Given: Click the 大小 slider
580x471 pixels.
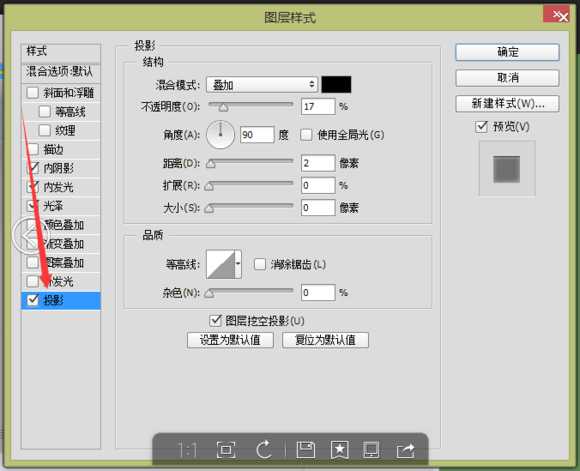Looking at the screenshot, I should [249, 208].
